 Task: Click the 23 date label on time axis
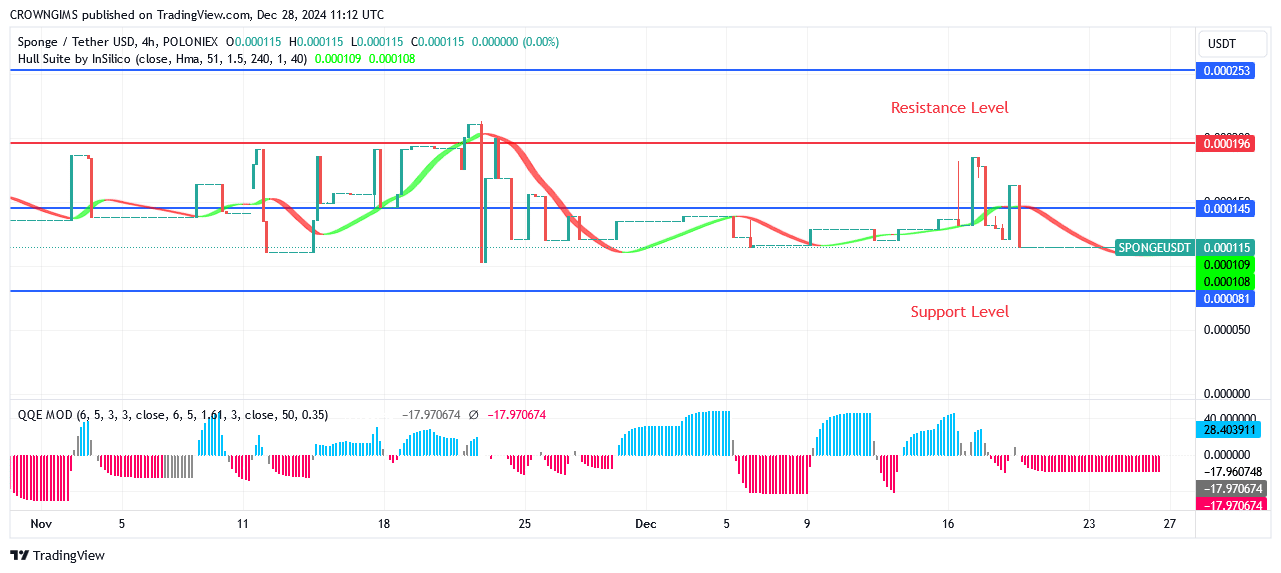click(1089, 524)
